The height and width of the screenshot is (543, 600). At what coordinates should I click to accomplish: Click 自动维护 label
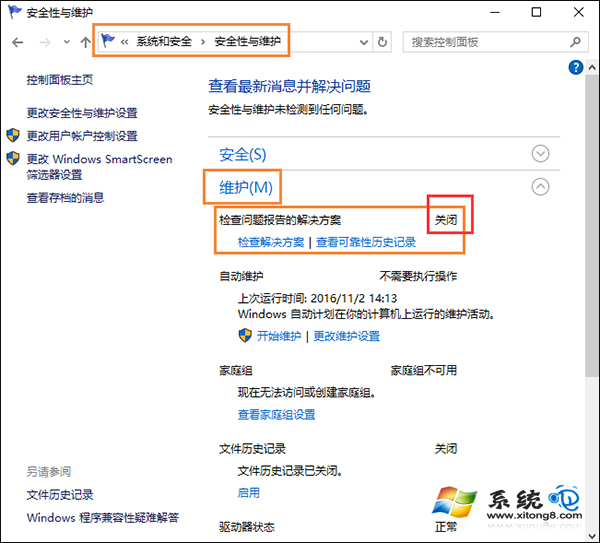coord(241,276)
